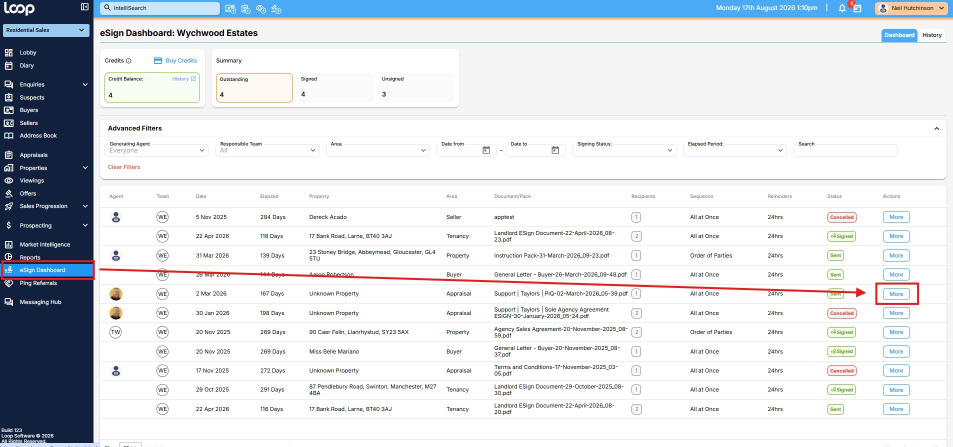Open the Date to calendar picker icon

(555, 150)
